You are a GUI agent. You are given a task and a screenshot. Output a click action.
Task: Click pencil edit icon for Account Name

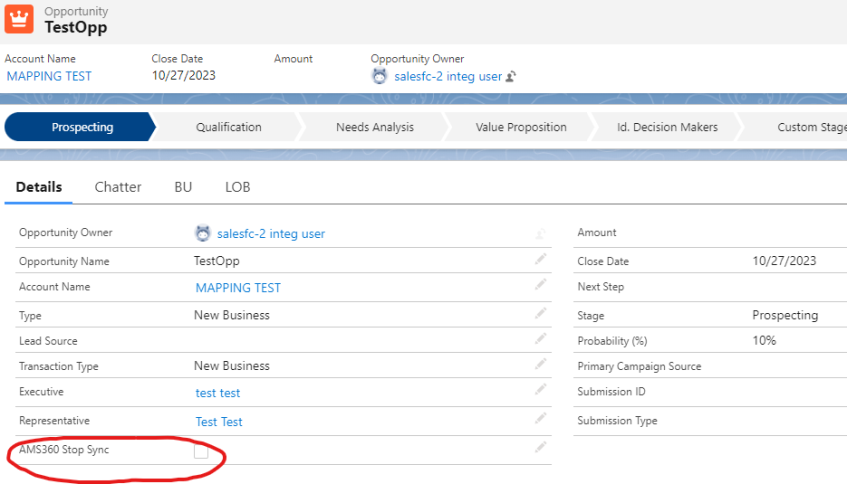tap(540, 285)
